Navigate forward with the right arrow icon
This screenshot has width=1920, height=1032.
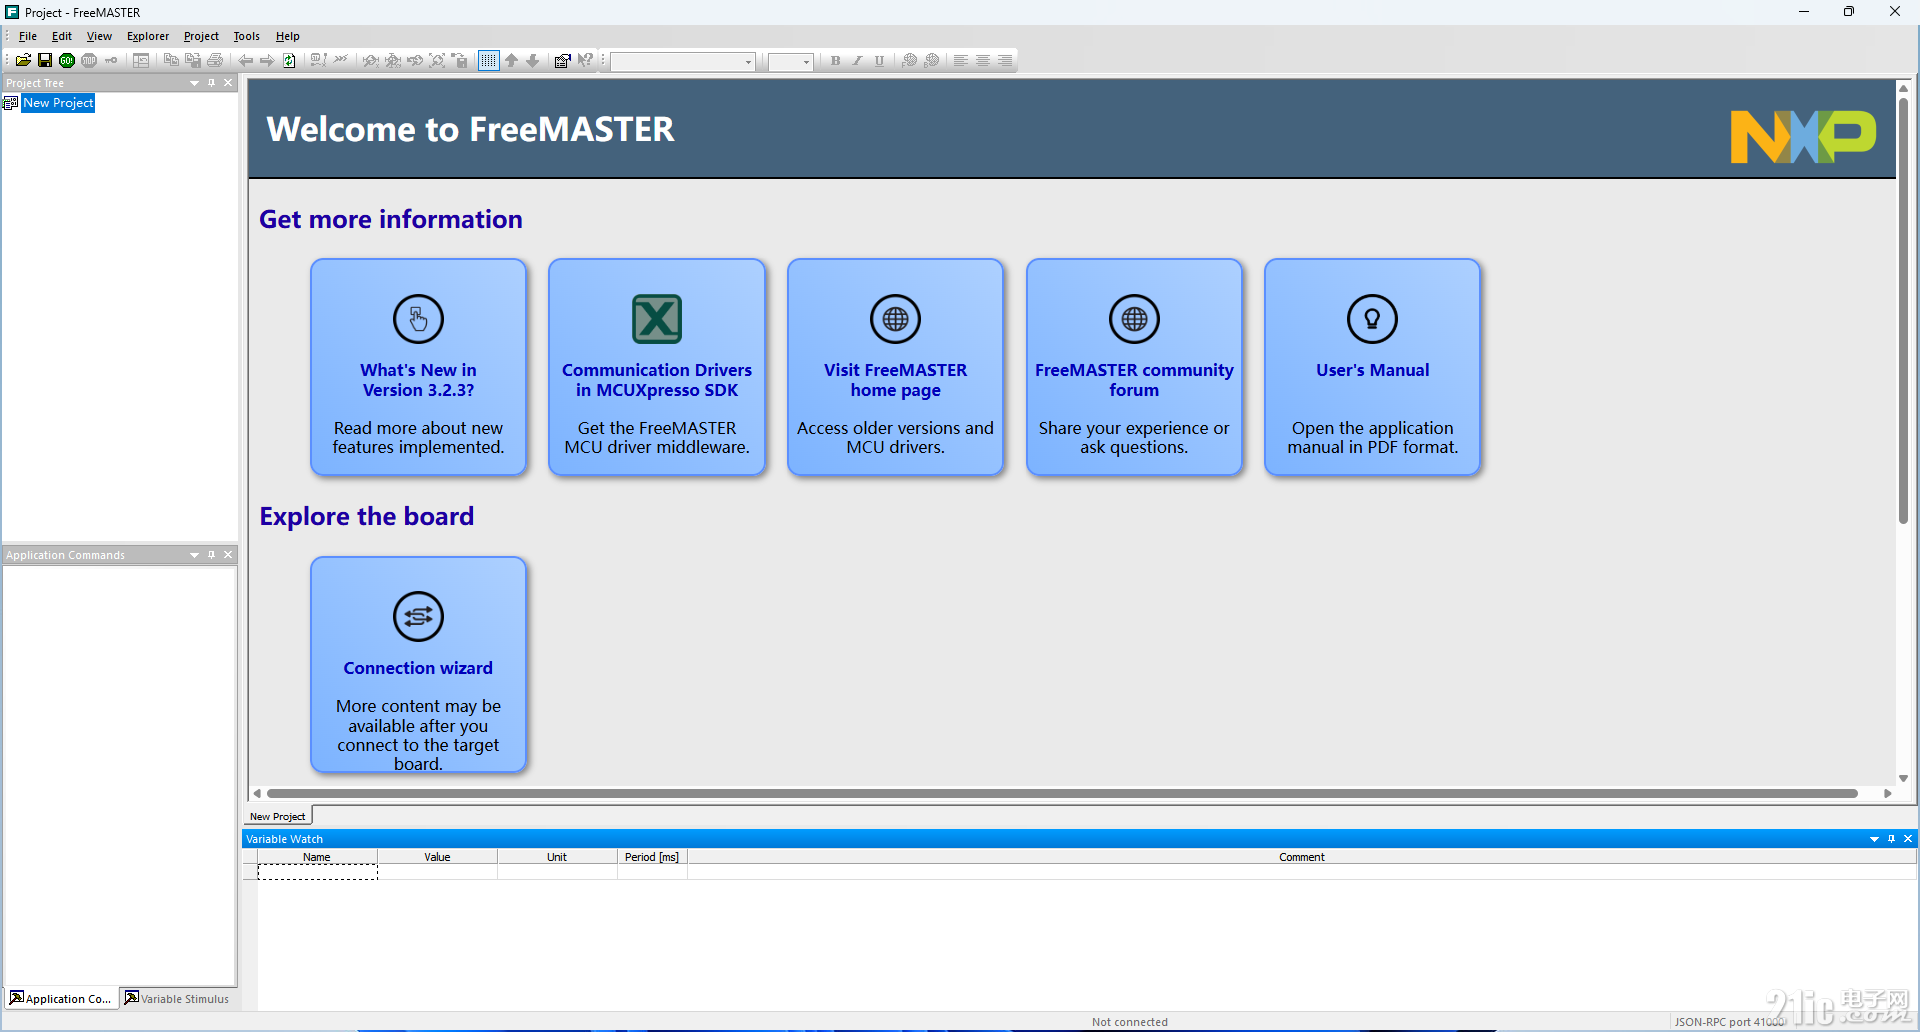click(x=267, y=61)
